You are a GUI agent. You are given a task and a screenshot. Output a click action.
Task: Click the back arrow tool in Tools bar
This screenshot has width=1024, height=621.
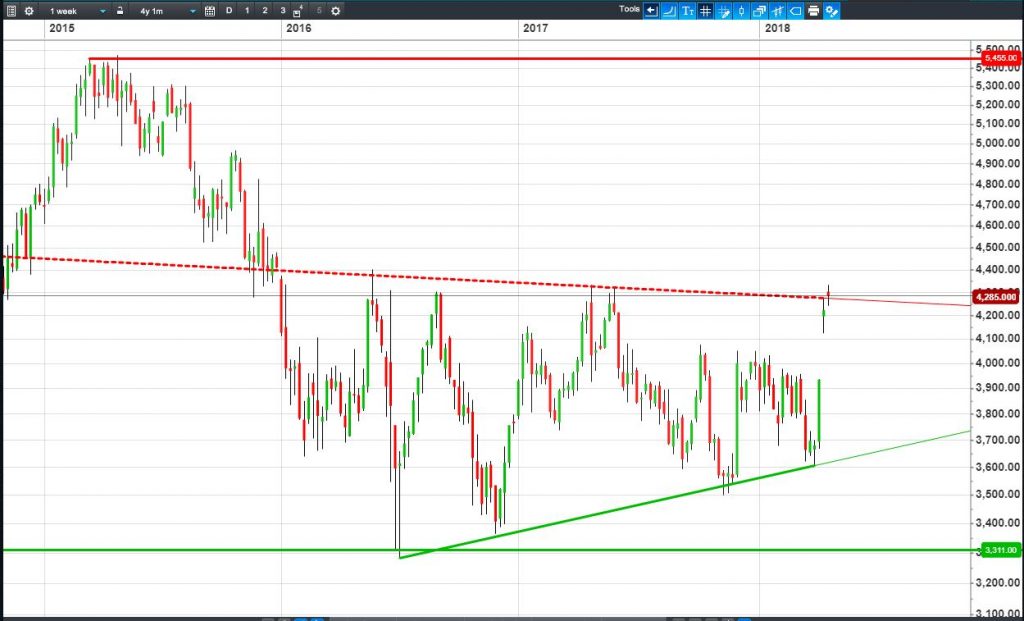pyautogui.click(x=651, y=10)
